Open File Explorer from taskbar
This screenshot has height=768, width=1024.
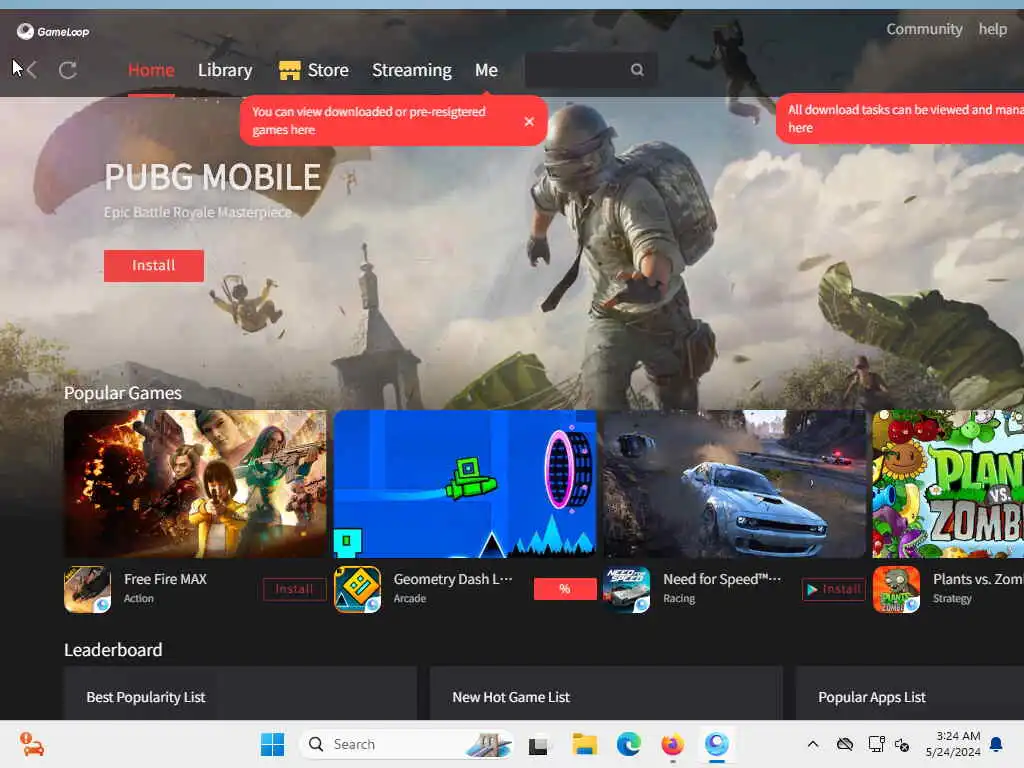point(584,744)
